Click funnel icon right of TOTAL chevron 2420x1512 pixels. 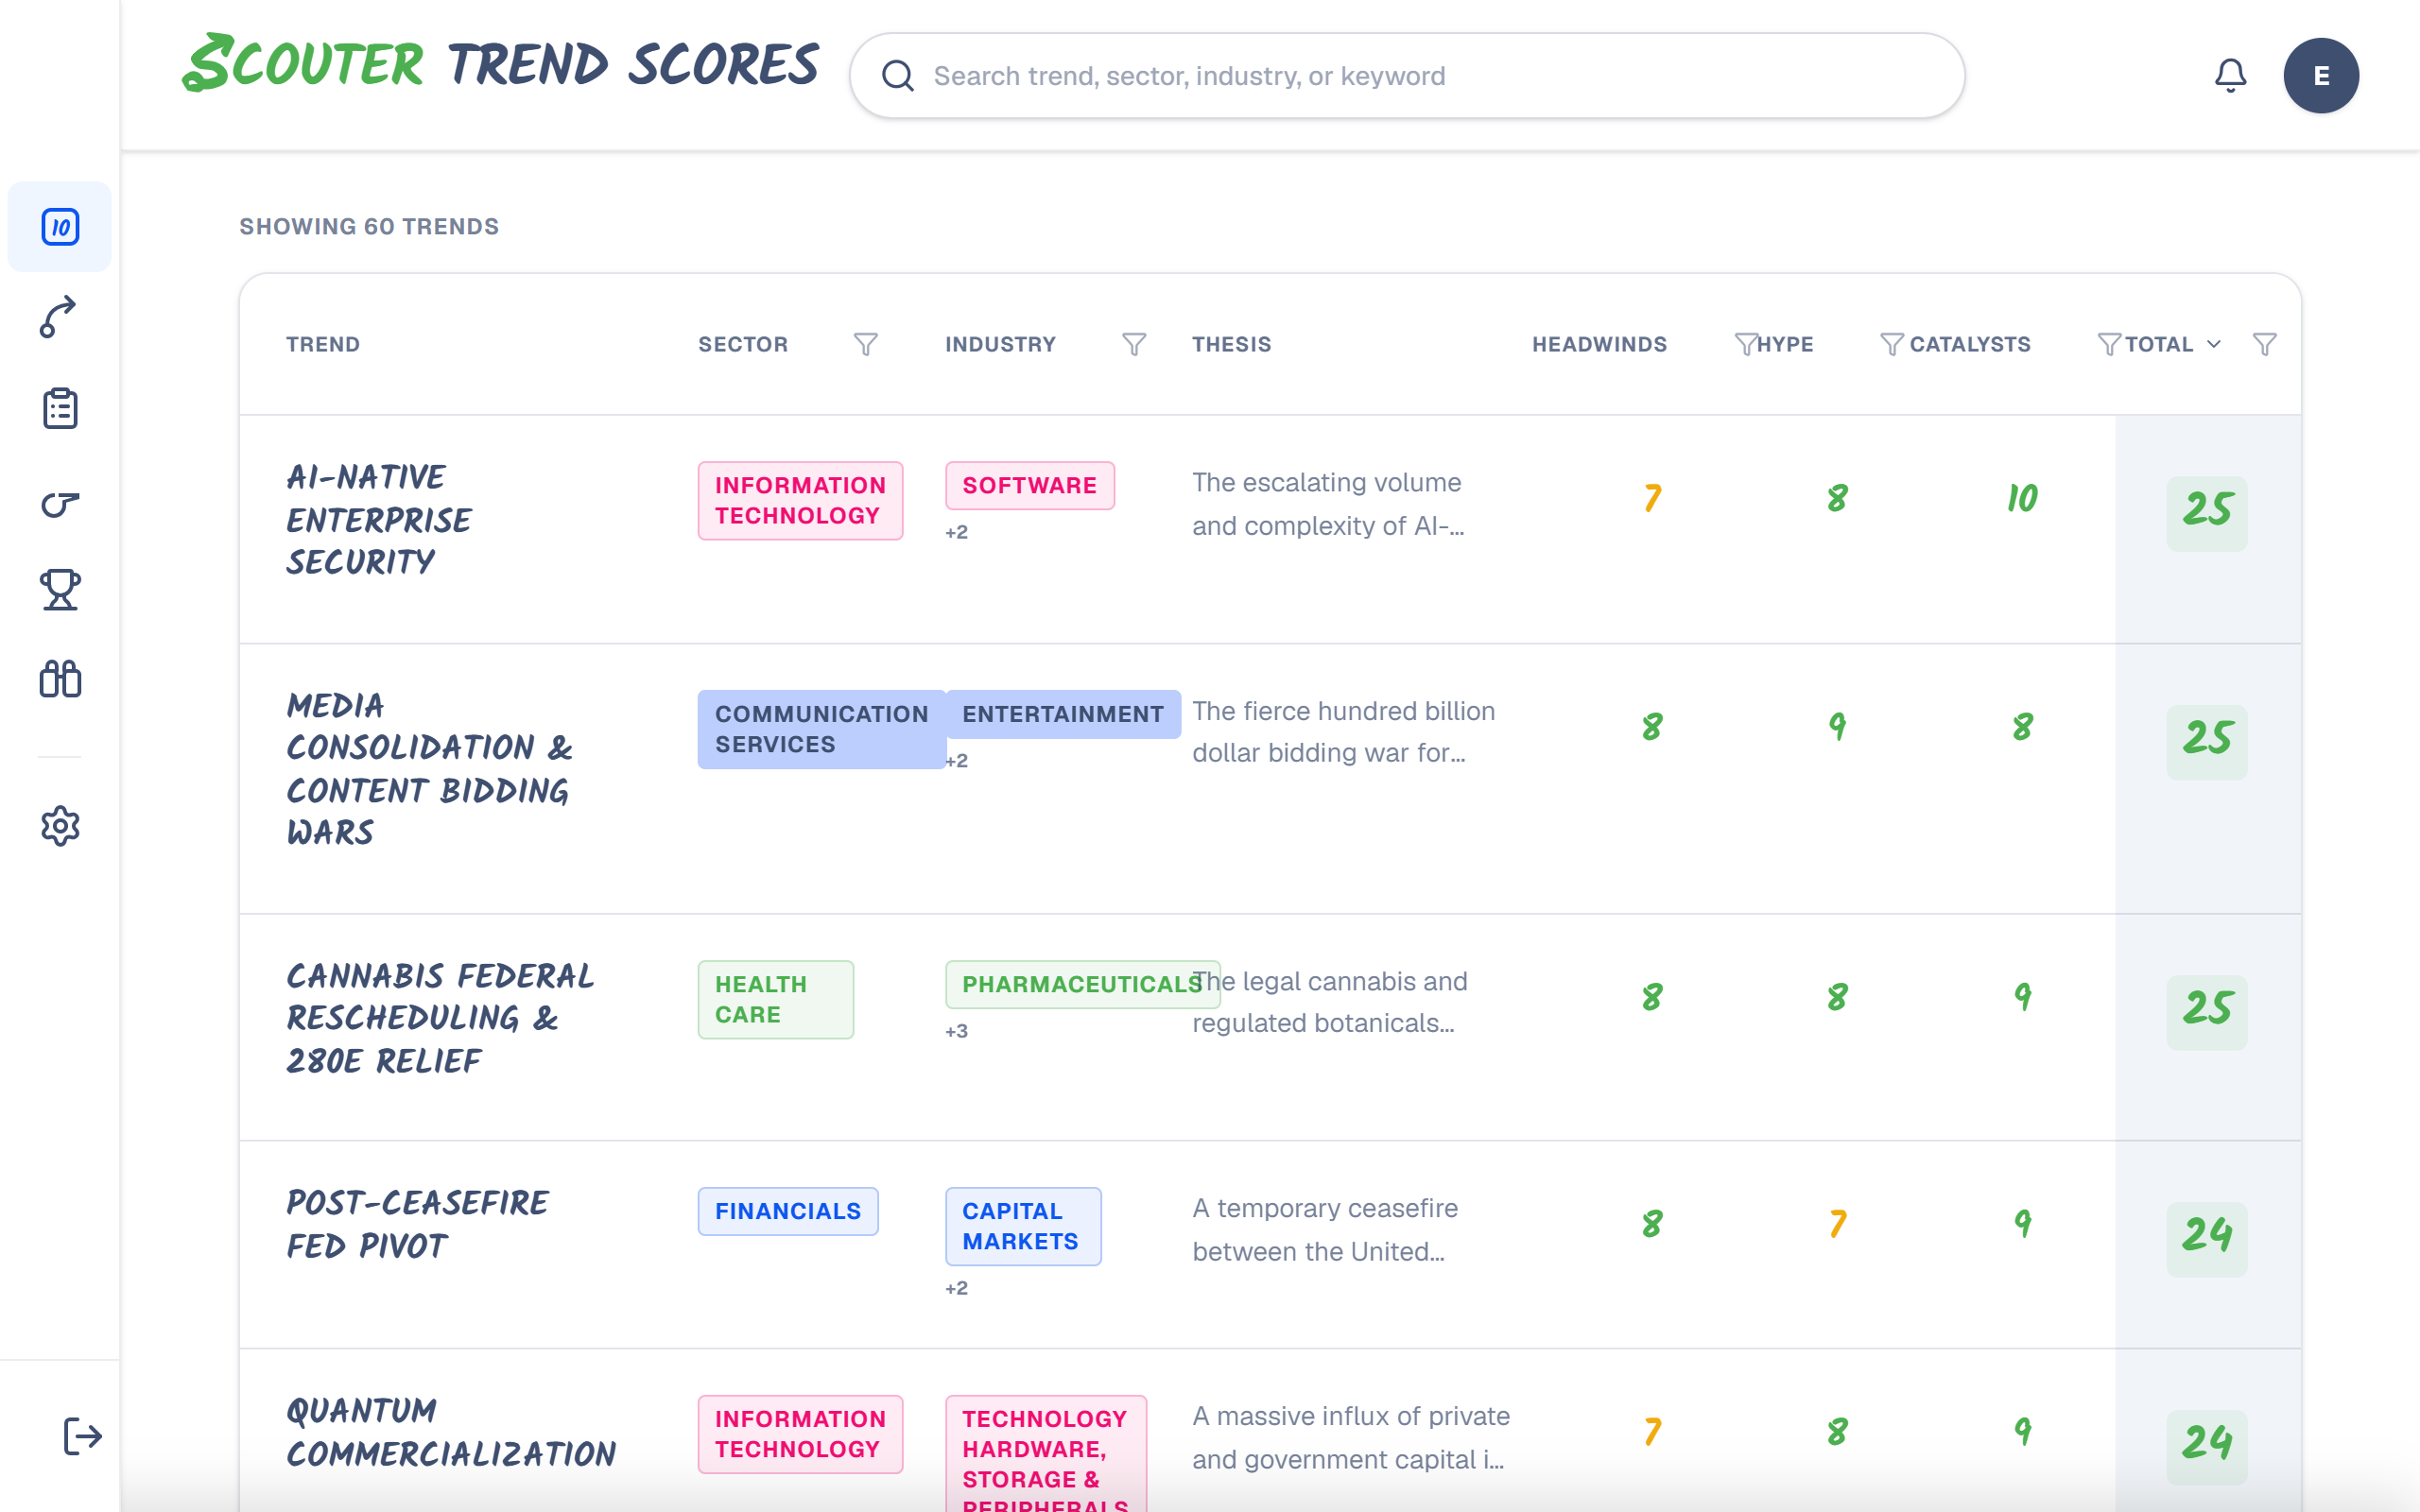pos(2265,344)
